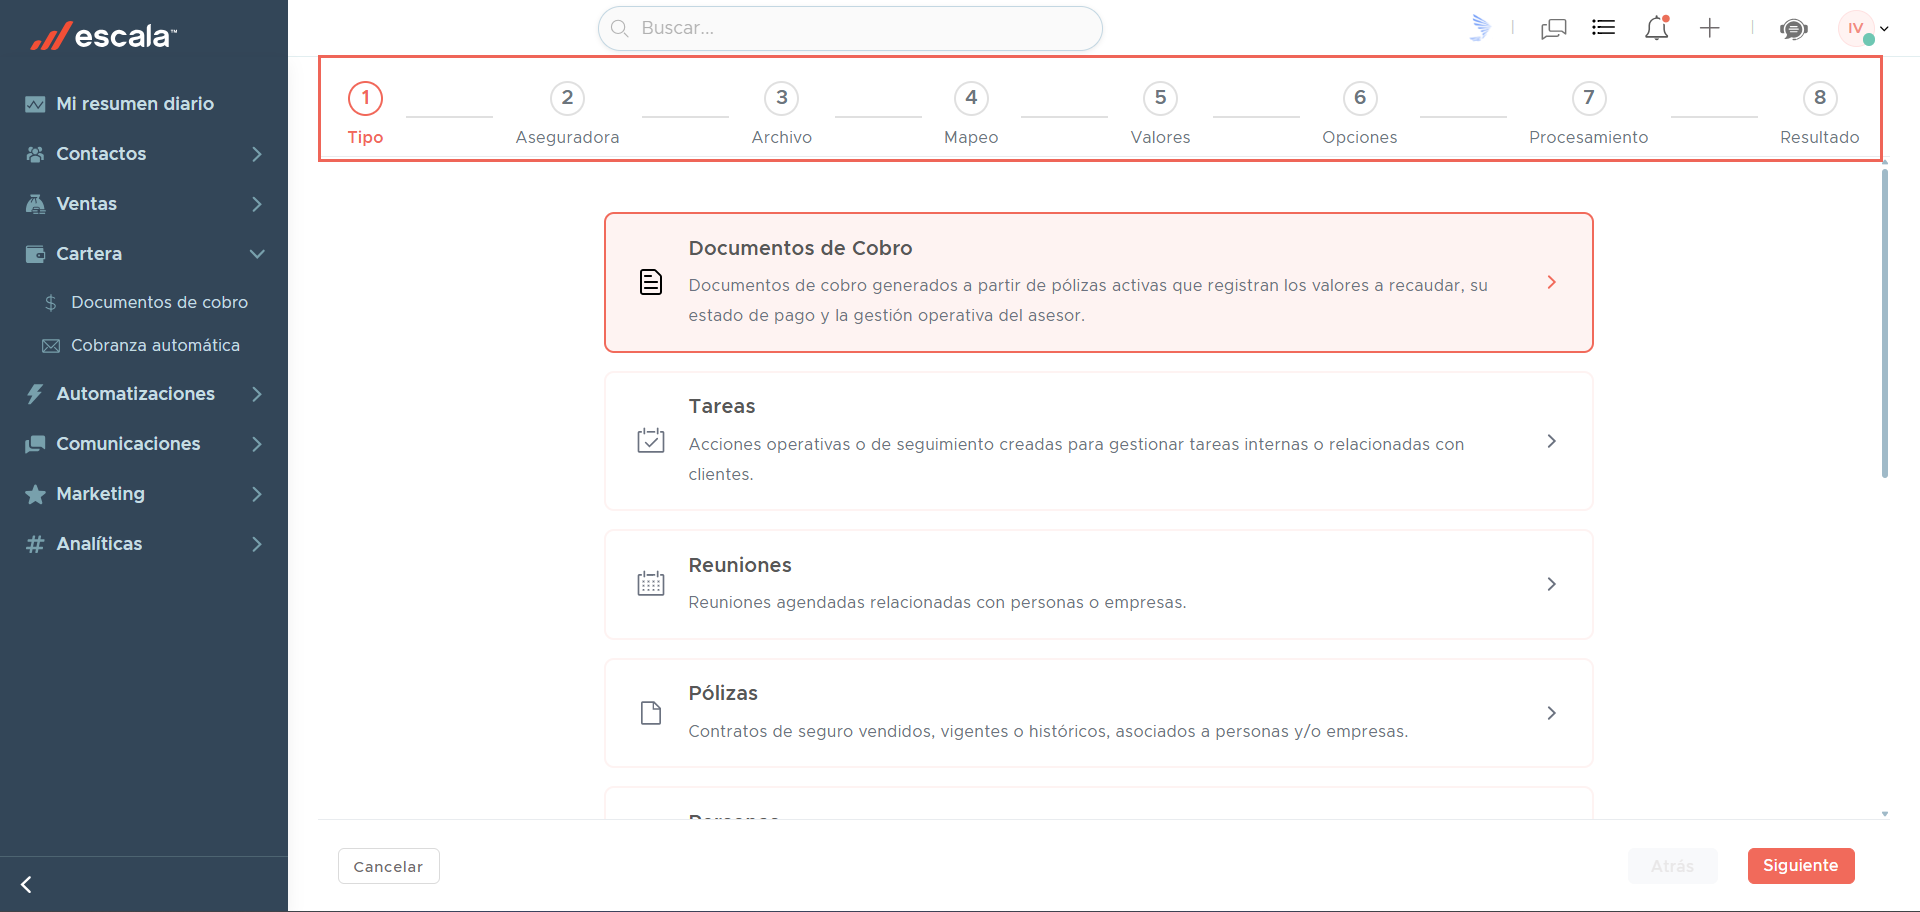Expand the Contactos menu chevron
The height and width of the screenshot is (912, 1920).
click(257, 154)
